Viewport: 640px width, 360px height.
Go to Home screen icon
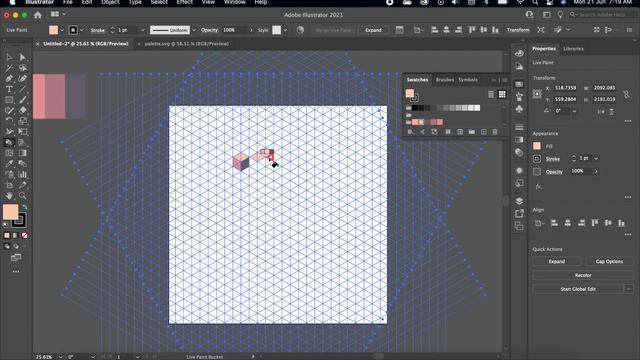point(38,15)
